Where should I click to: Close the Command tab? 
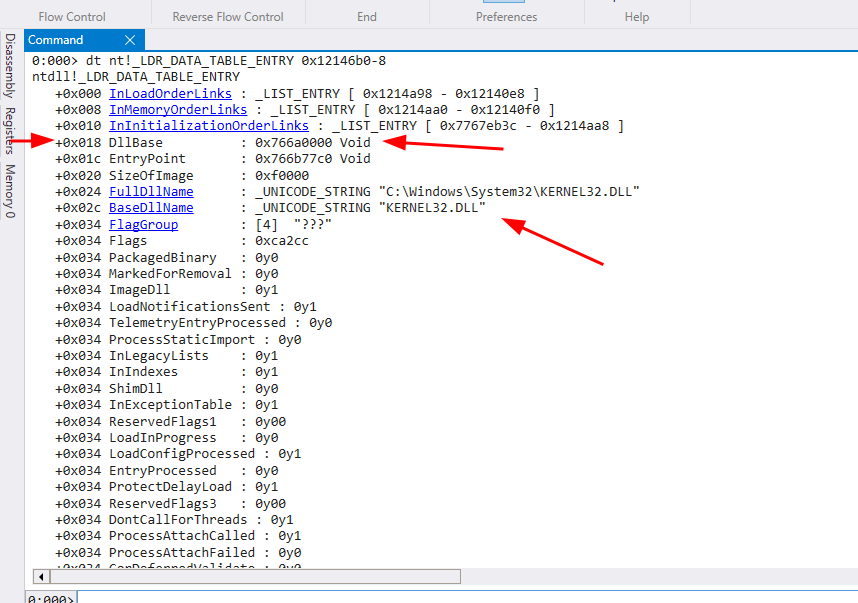pos(130,40)
